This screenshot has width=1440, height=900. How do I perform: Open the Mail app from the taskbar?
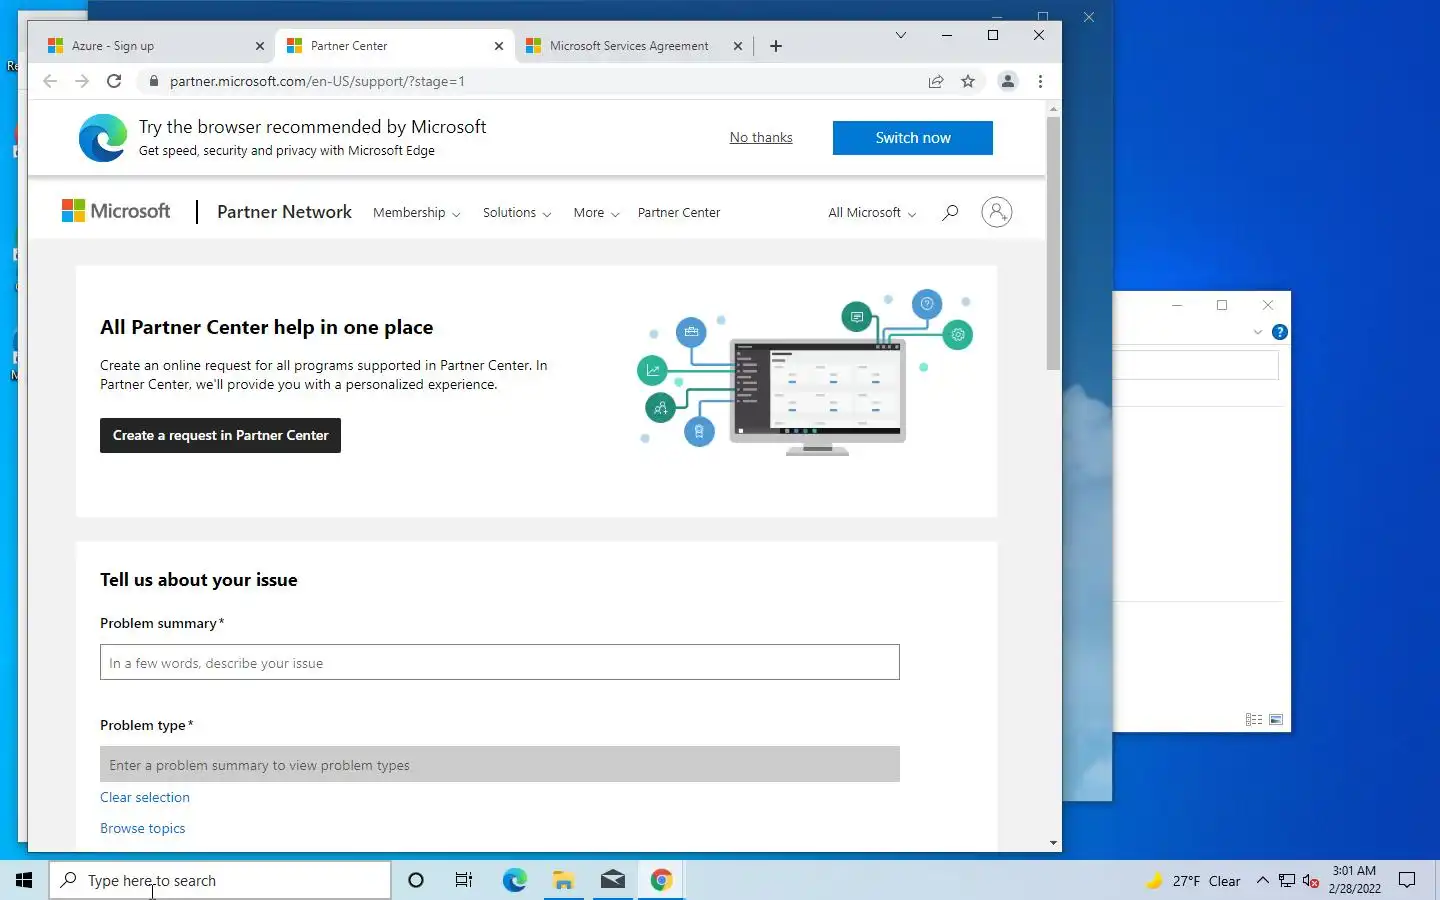pos(612,880)
